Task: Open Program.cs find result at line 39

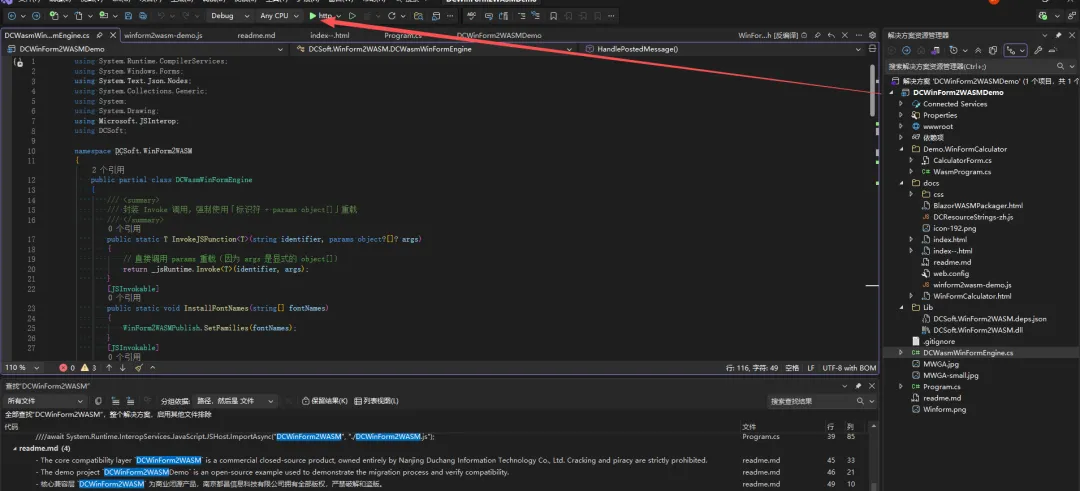Action: pos(441,437)
